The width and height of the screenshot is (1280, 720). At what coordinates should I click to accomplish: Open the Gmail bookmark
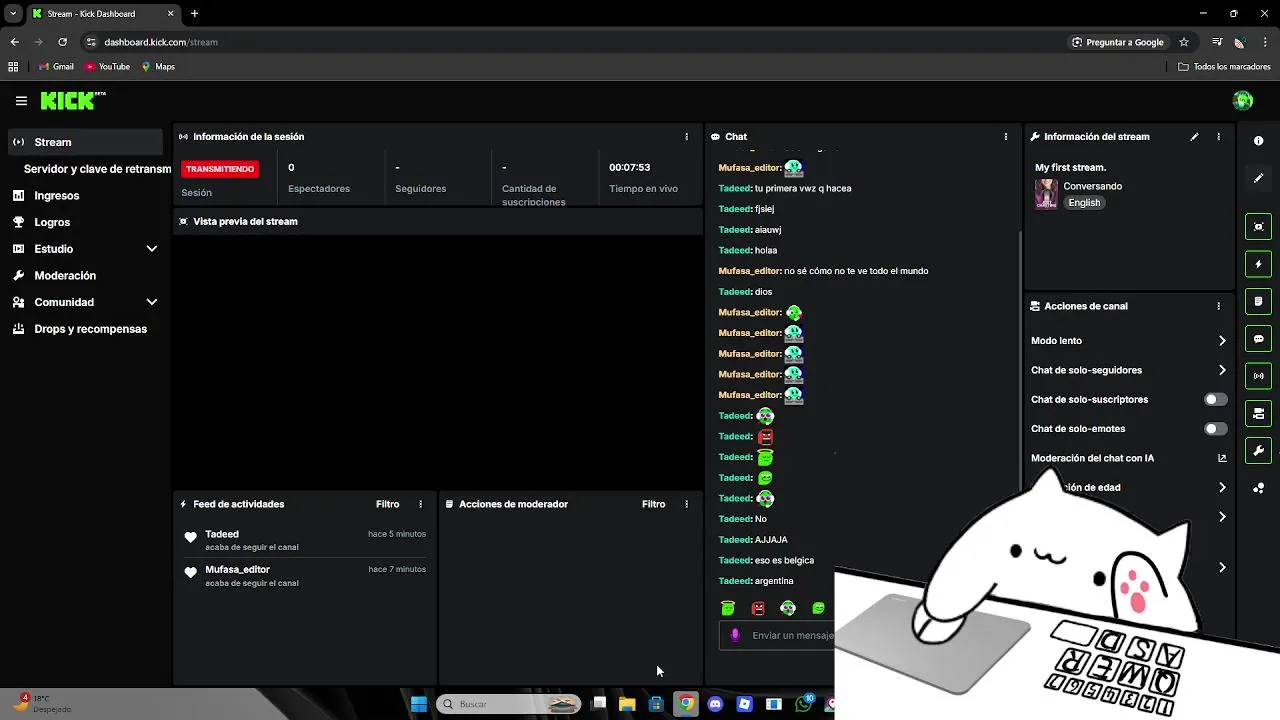pyautogui.click(x=57, y=67)
